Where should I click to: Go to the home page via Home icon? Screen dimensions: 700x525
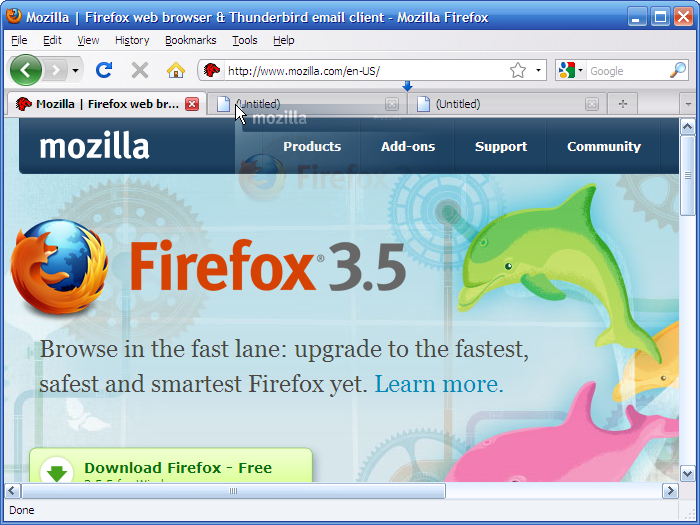(x=176, y=70)
